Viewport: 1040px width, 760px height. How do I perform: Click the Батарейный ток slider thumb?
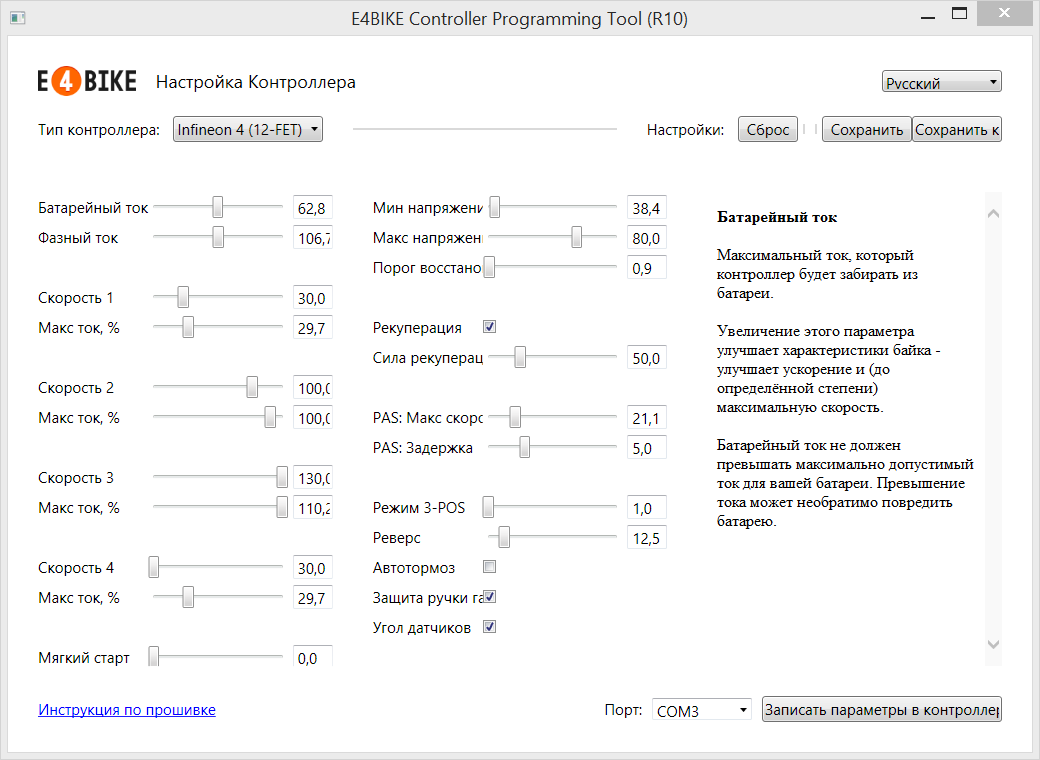coord(218,208)
